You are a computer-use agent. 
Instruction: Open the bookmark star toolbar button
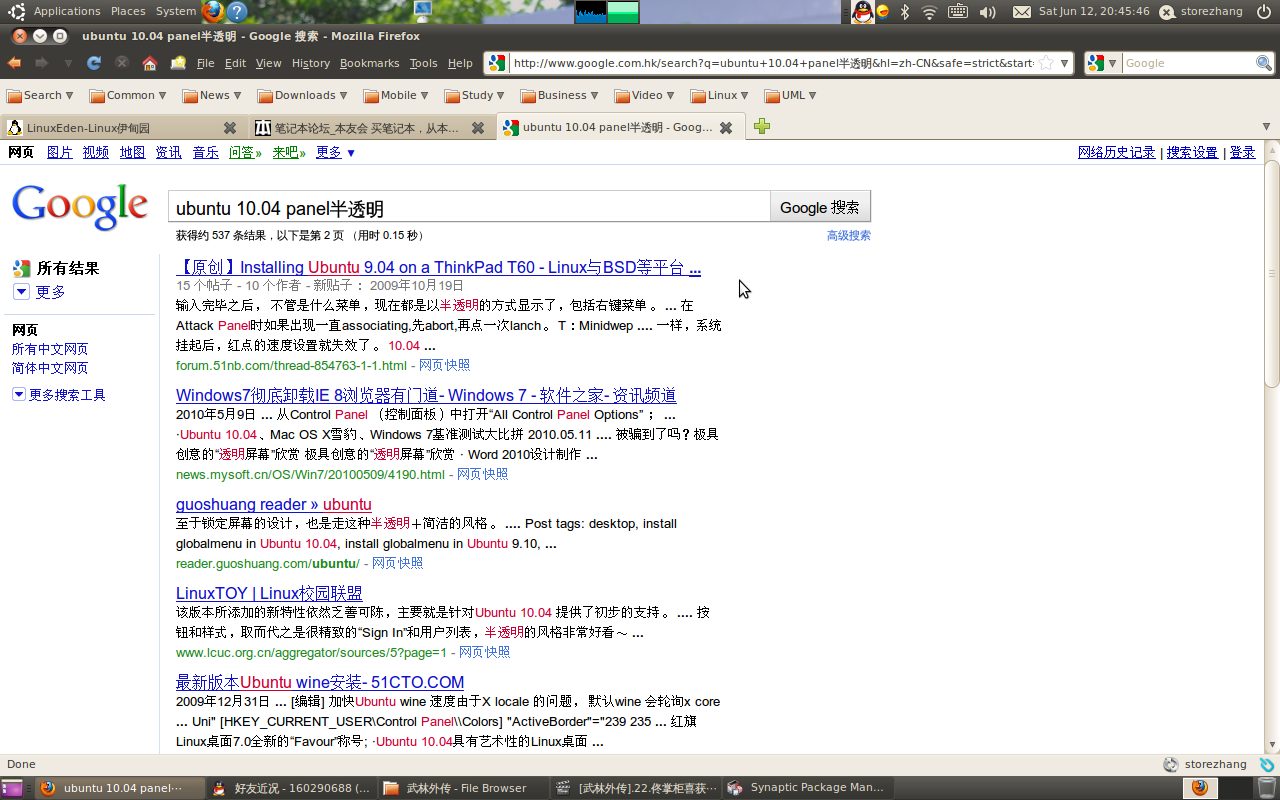178,63
